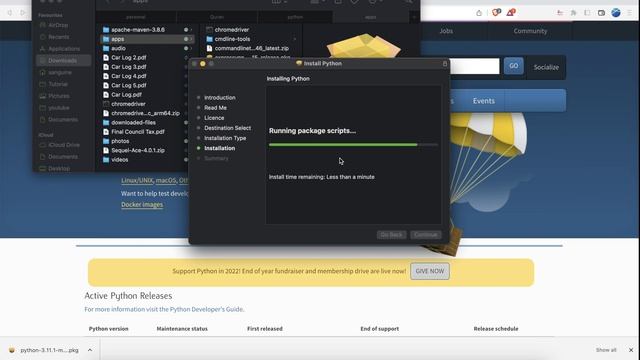This screenshot has width=640, height=360.
Task: Open the Community top navigation tab
Action: (x=530, y=31)
